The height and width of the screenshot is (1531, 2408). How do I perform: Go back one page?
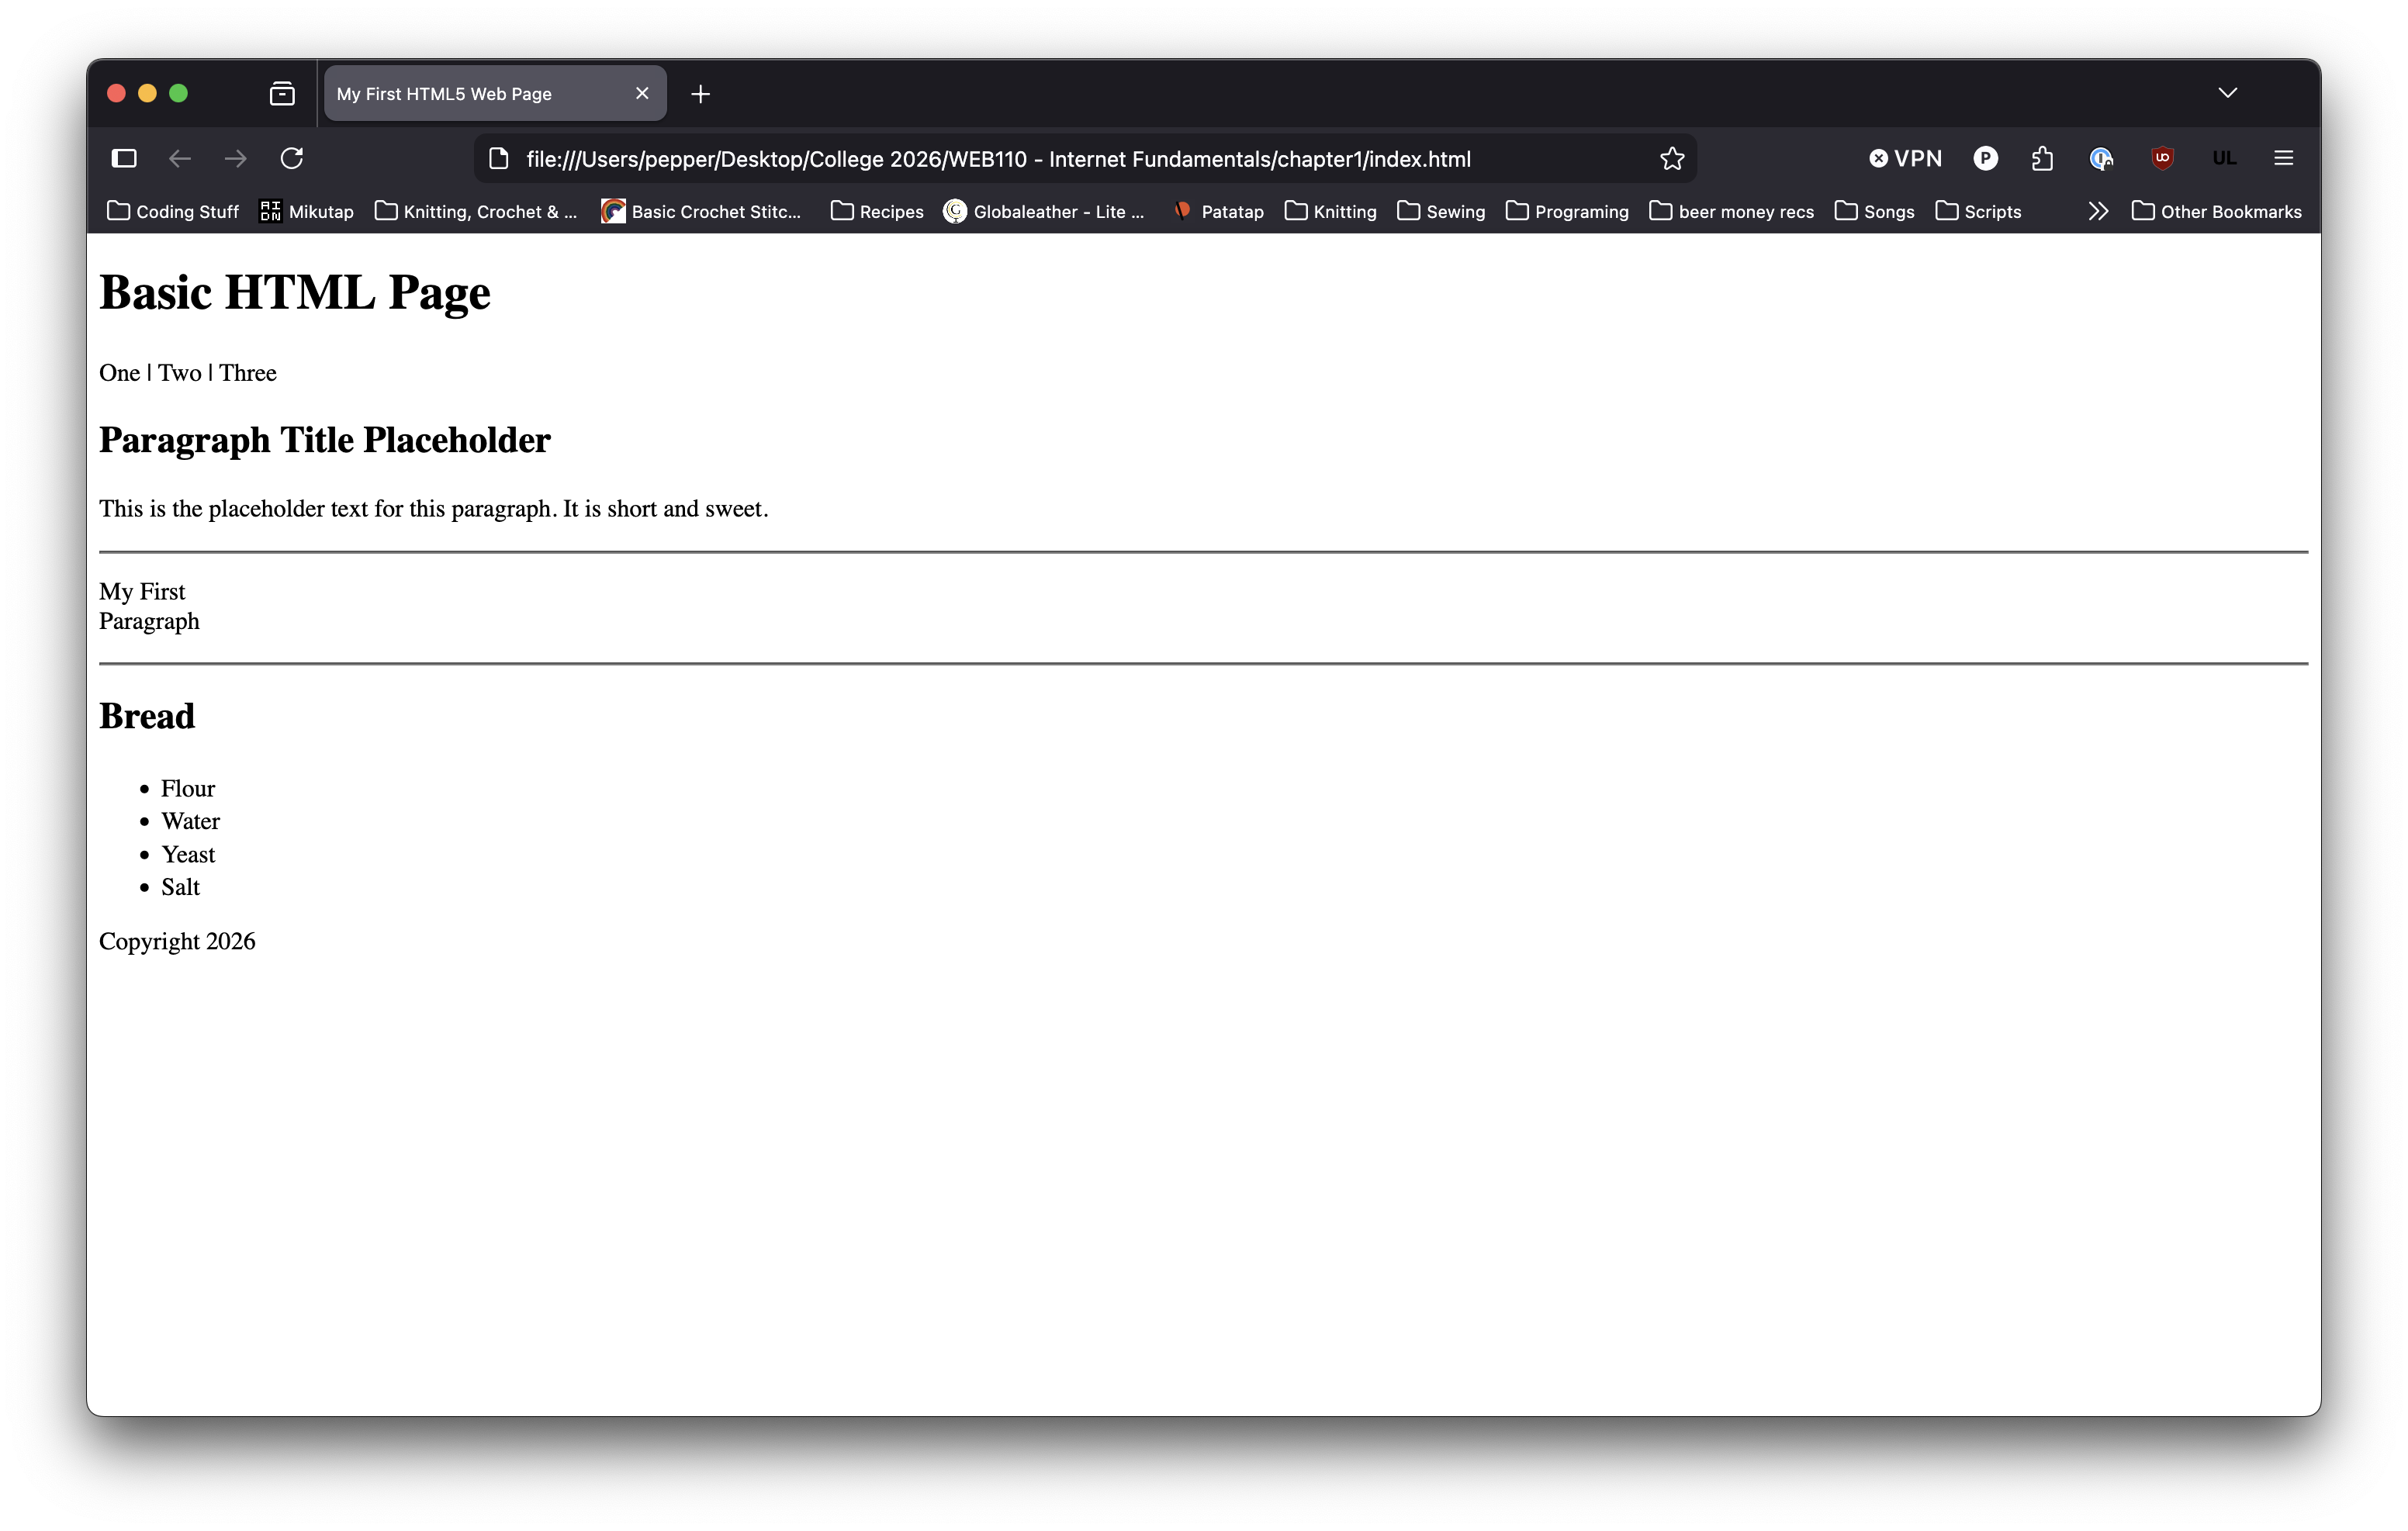[180, 158]
